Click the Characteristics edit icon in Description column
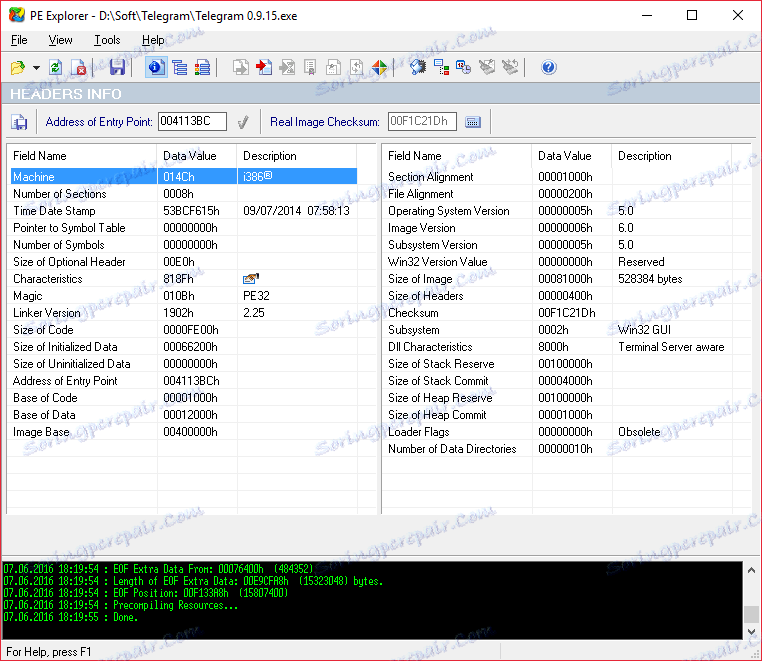The height and width of the screenshot is (661, 762). pyautogui.click(x=250, y=279)
